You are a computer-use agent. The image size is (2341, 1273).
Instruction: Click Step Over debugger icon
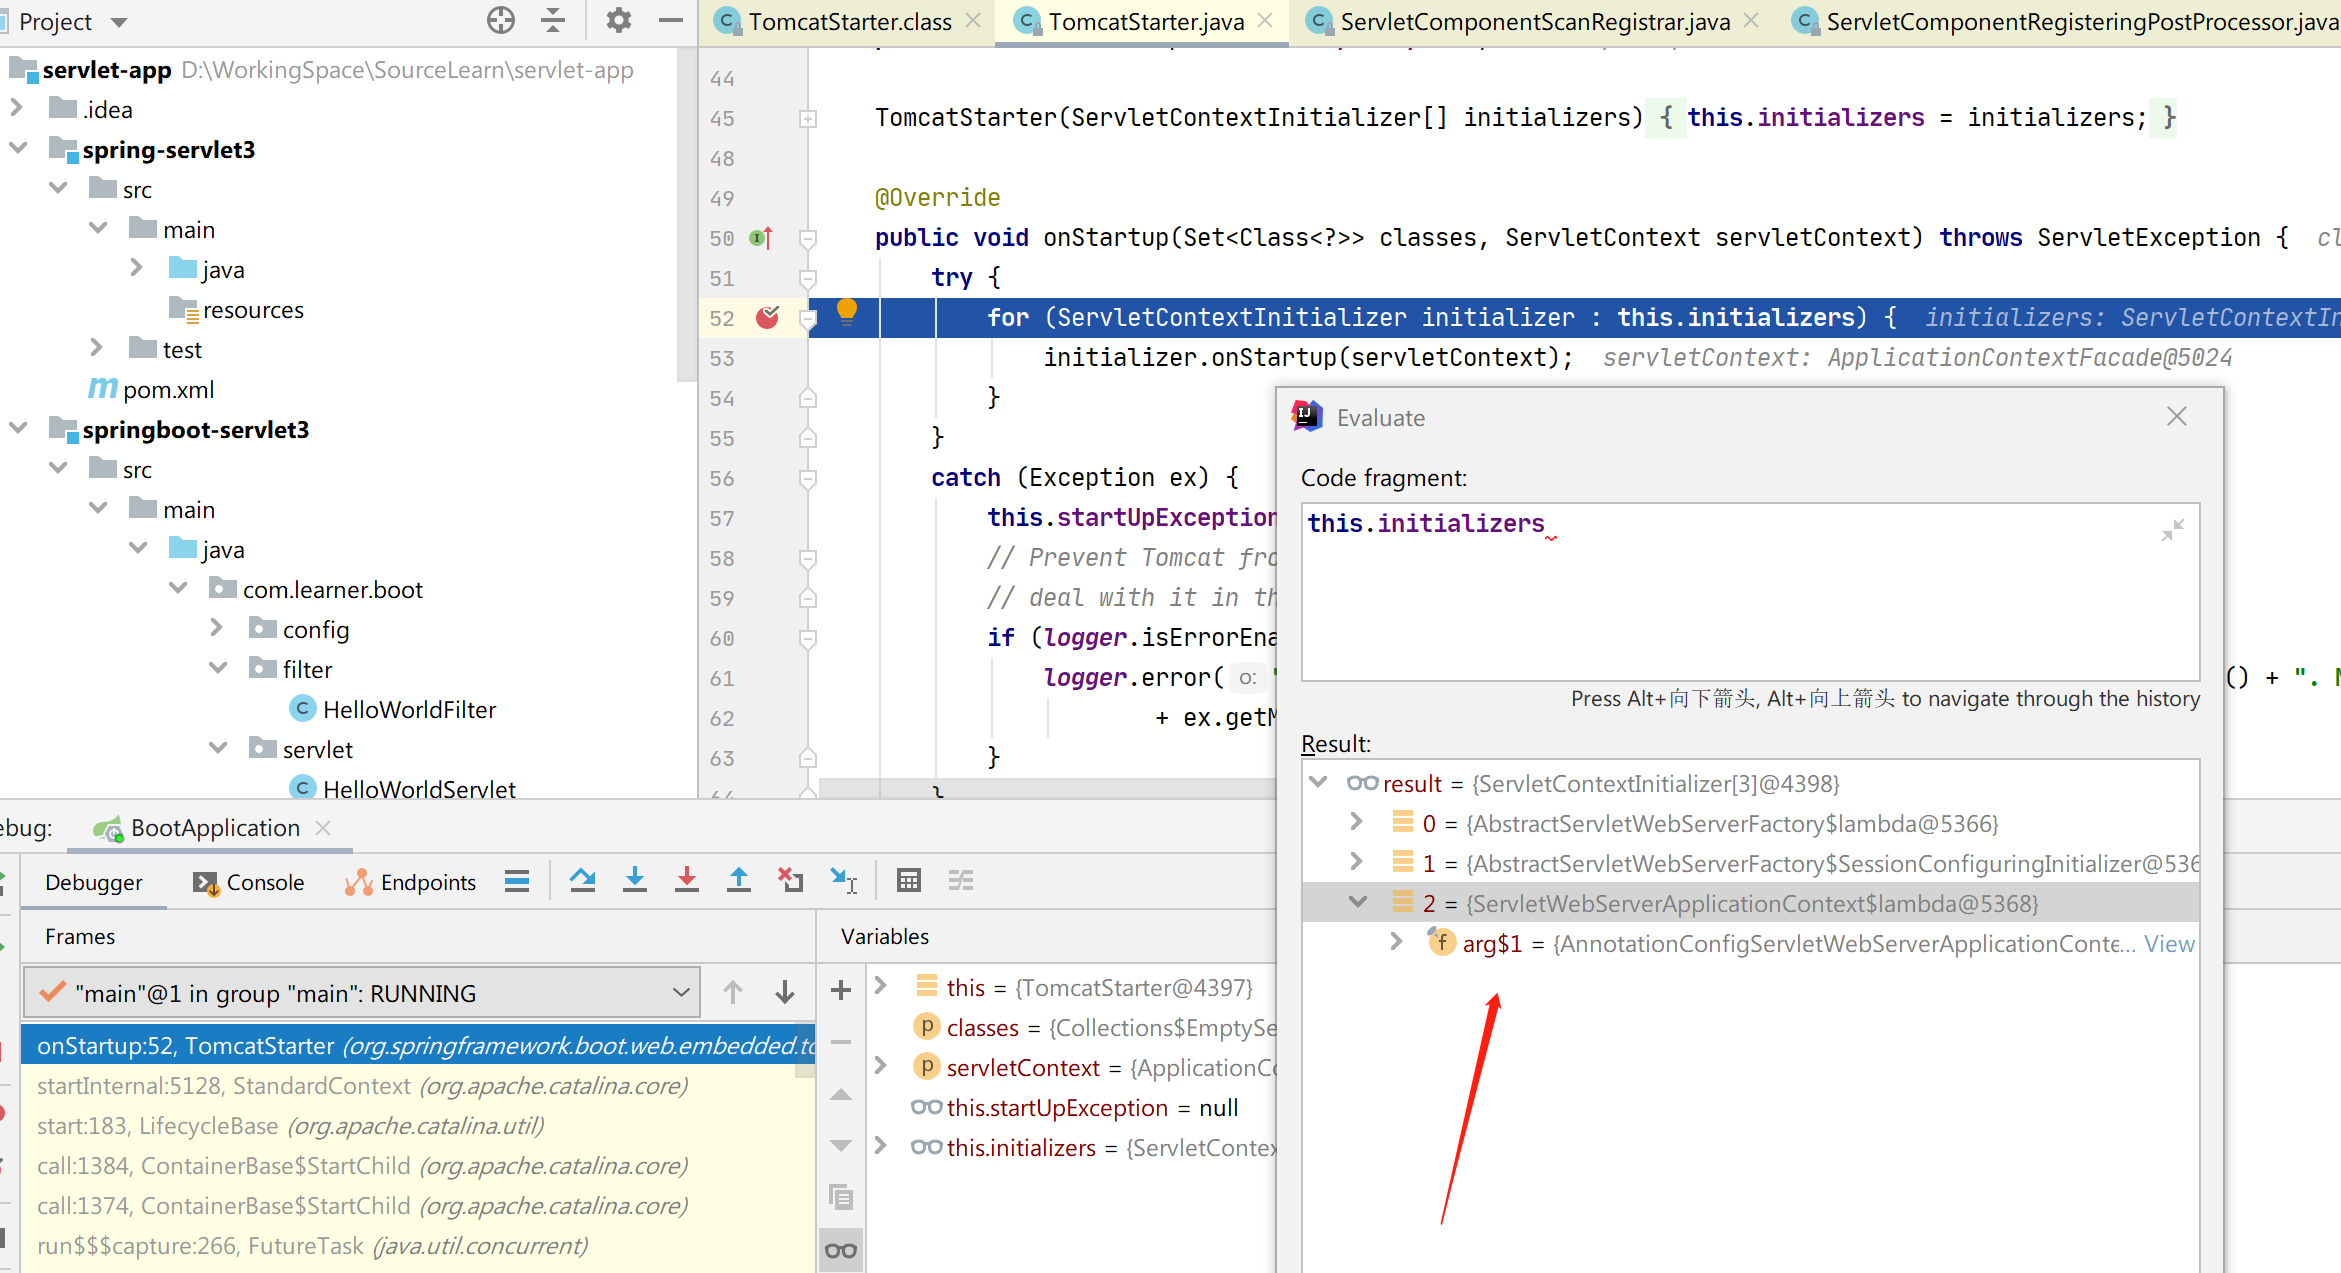point(583,881)
